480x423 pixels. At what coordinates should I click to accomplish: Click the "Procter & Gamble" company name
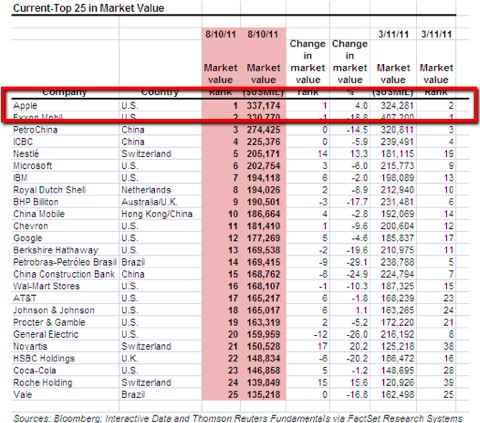click(x=49, y=322)
